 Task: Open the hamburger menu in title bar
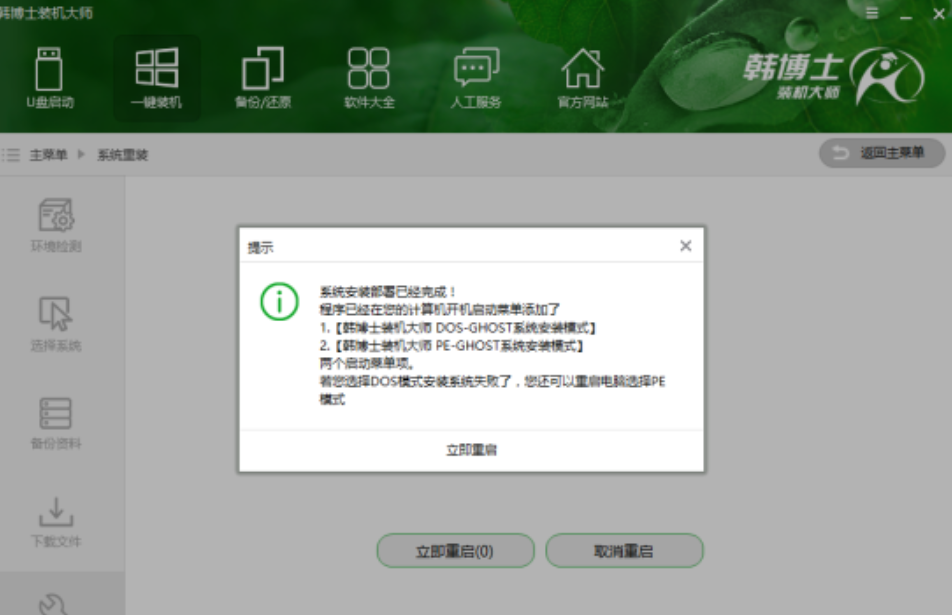[x=872, y=13]
